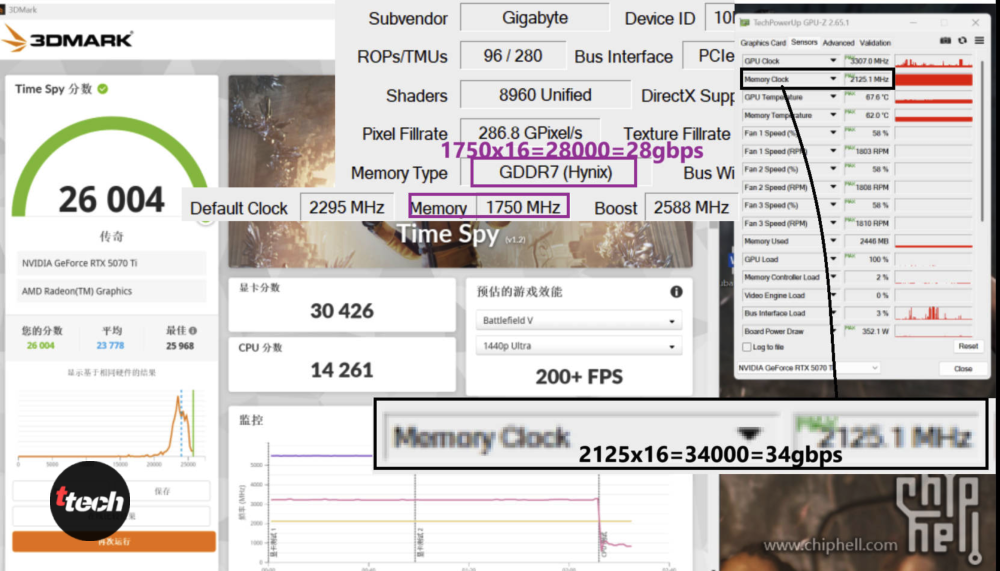Click the GPU-Z screenshot camera icon
The height and width of the screenshot is (571, 1000).
click(x=945, y=42)
